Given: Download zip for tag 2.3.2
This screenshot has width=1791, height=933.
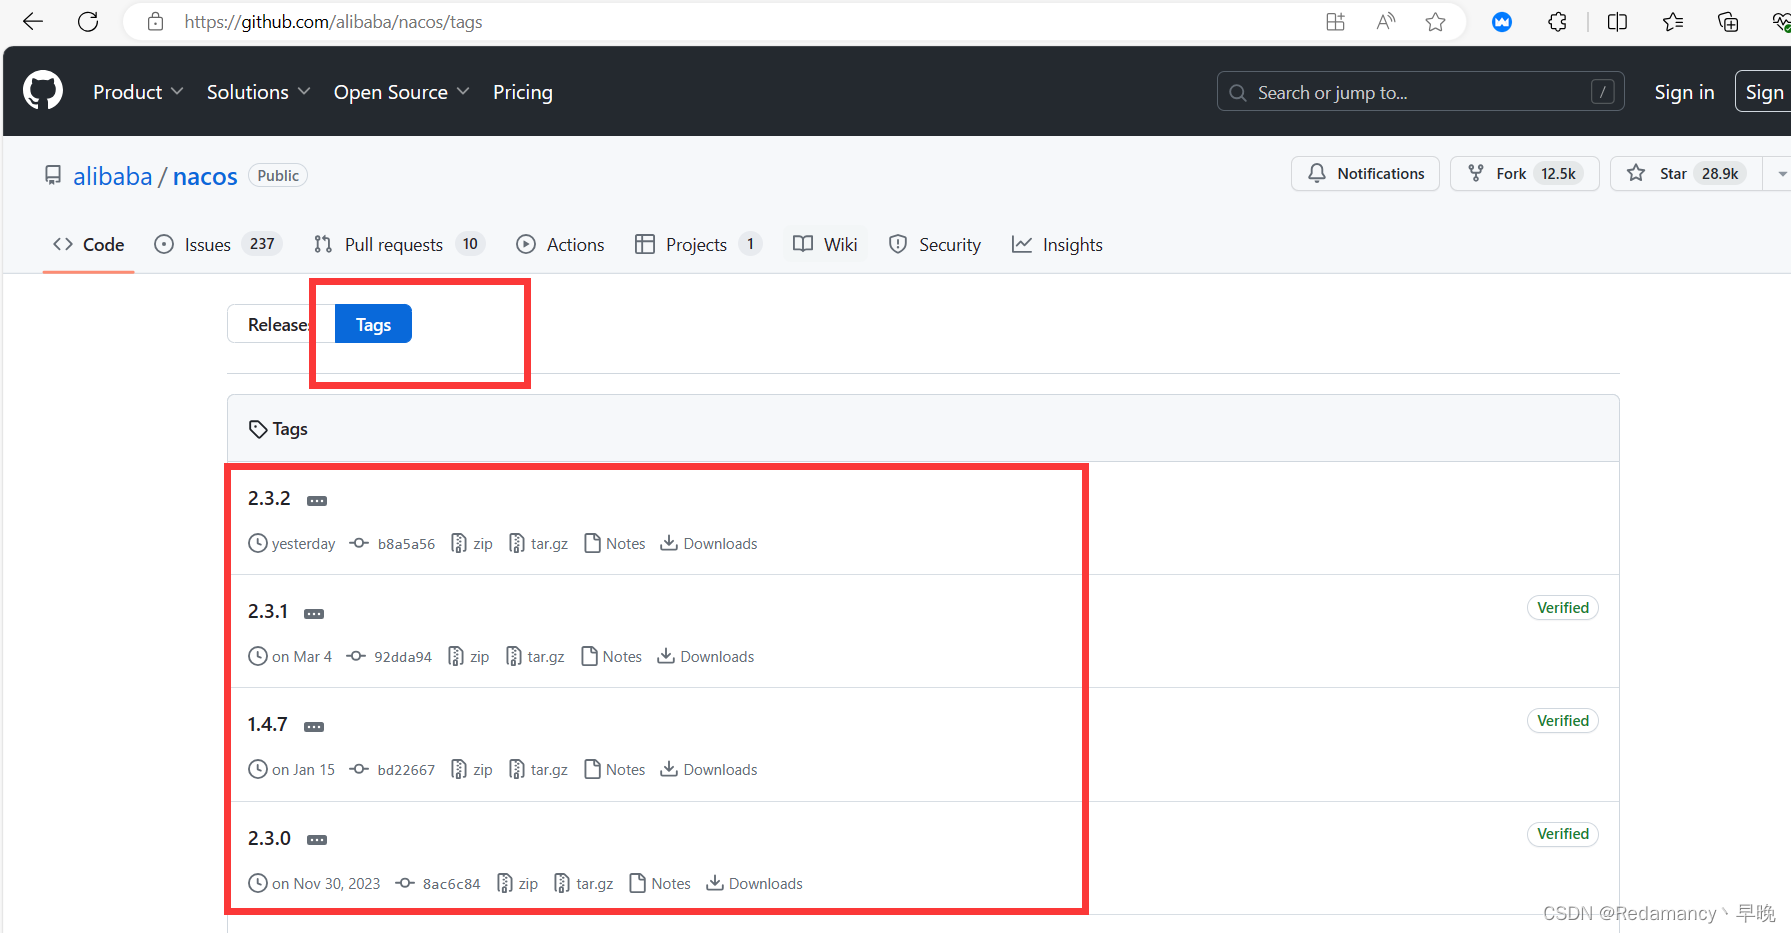Looking at the screenshot, I should [472, 544].
